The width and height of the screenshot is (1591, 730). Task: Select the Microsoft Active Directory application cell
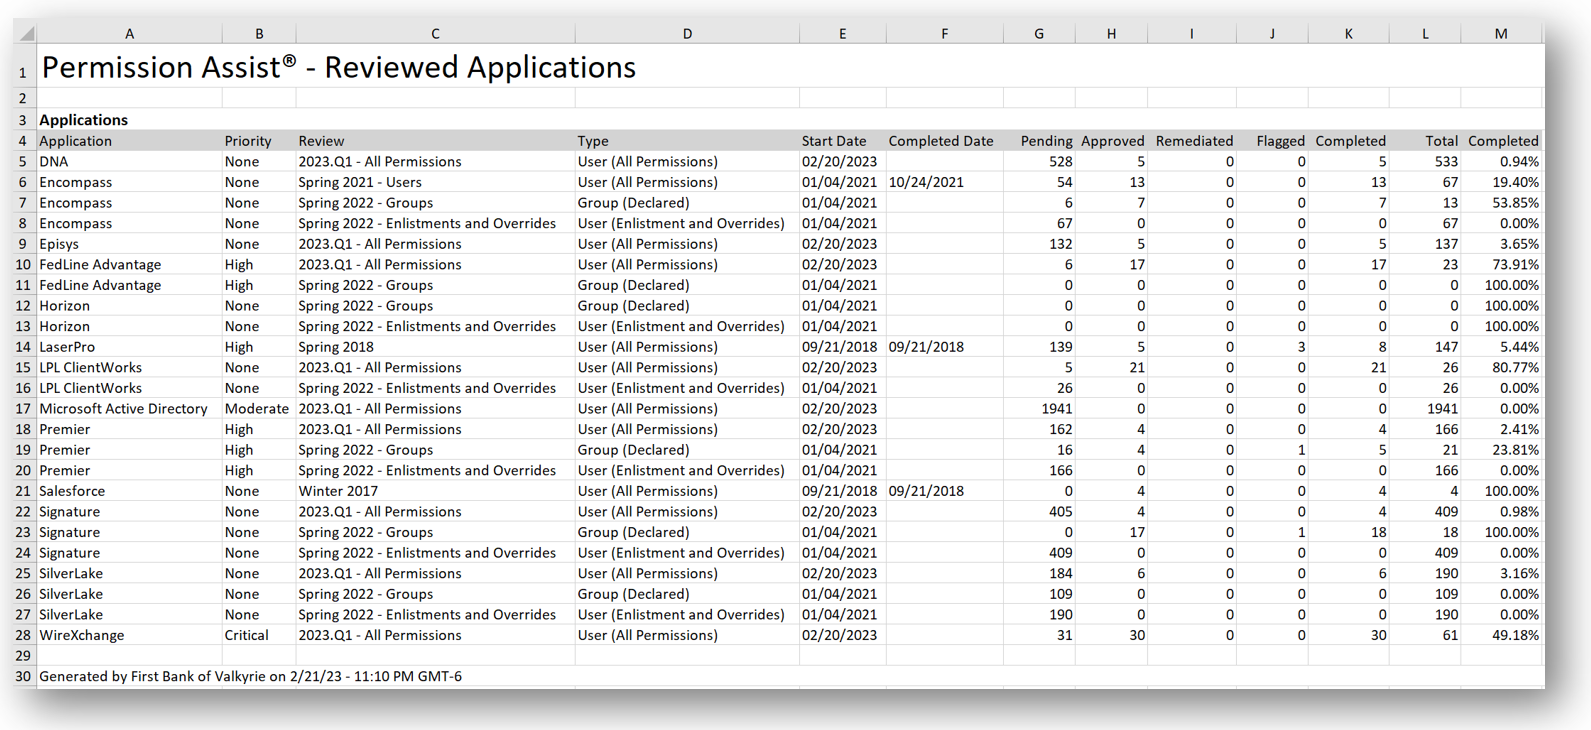(x=123, y=409)
